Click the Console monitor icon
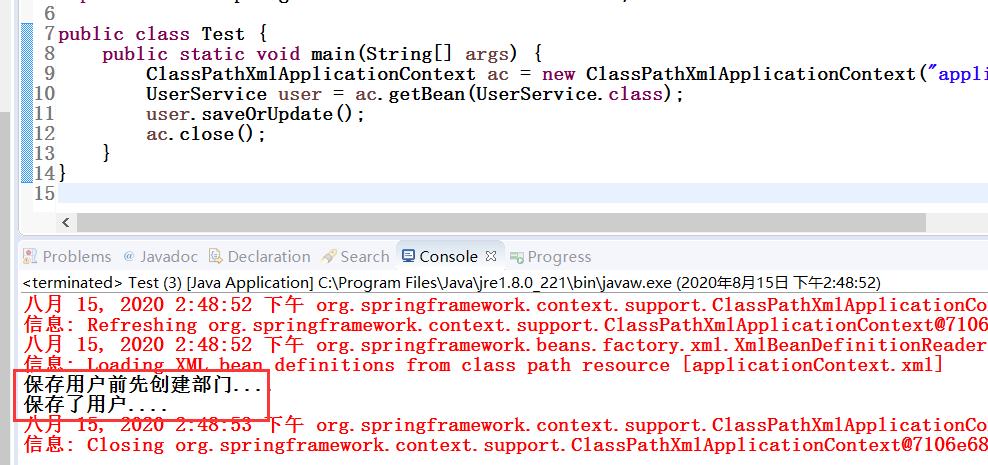 point(409,256)
